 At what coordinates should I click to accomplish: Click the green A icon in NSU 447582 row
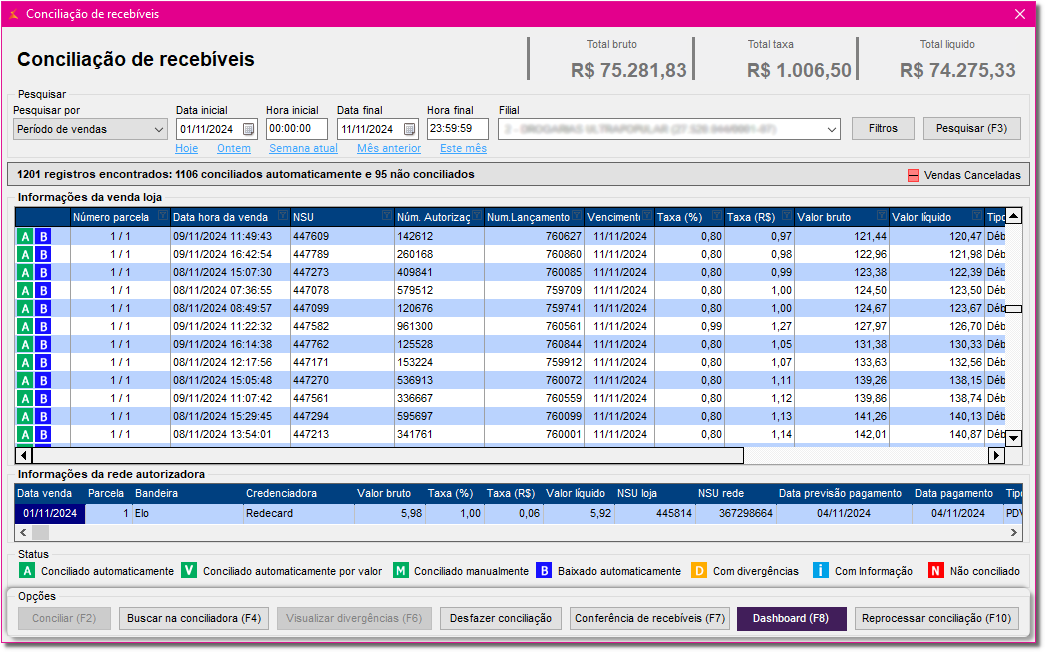click(x=25, y=327)
